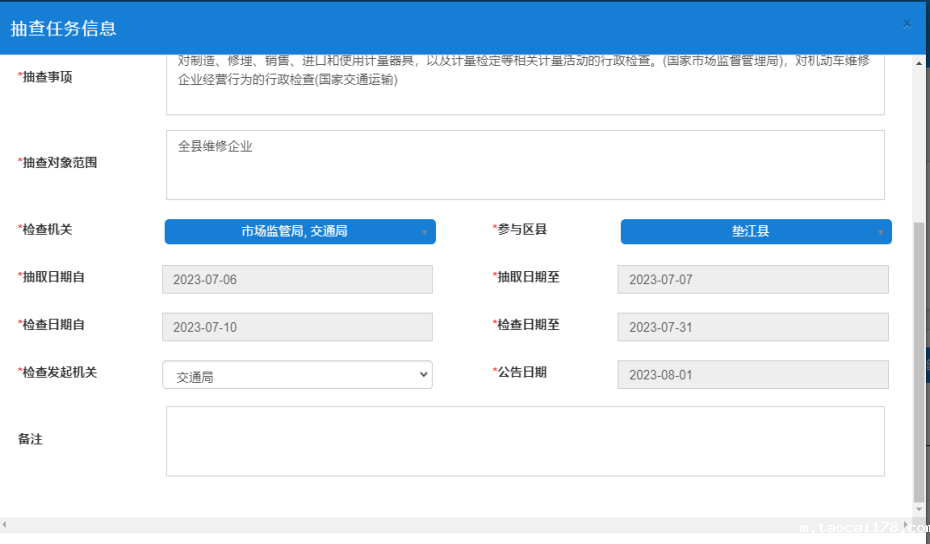Expand the 参与区县 dropdown showing 垫江县
This screenshot has width=930, height=544.
click(755, 232)
